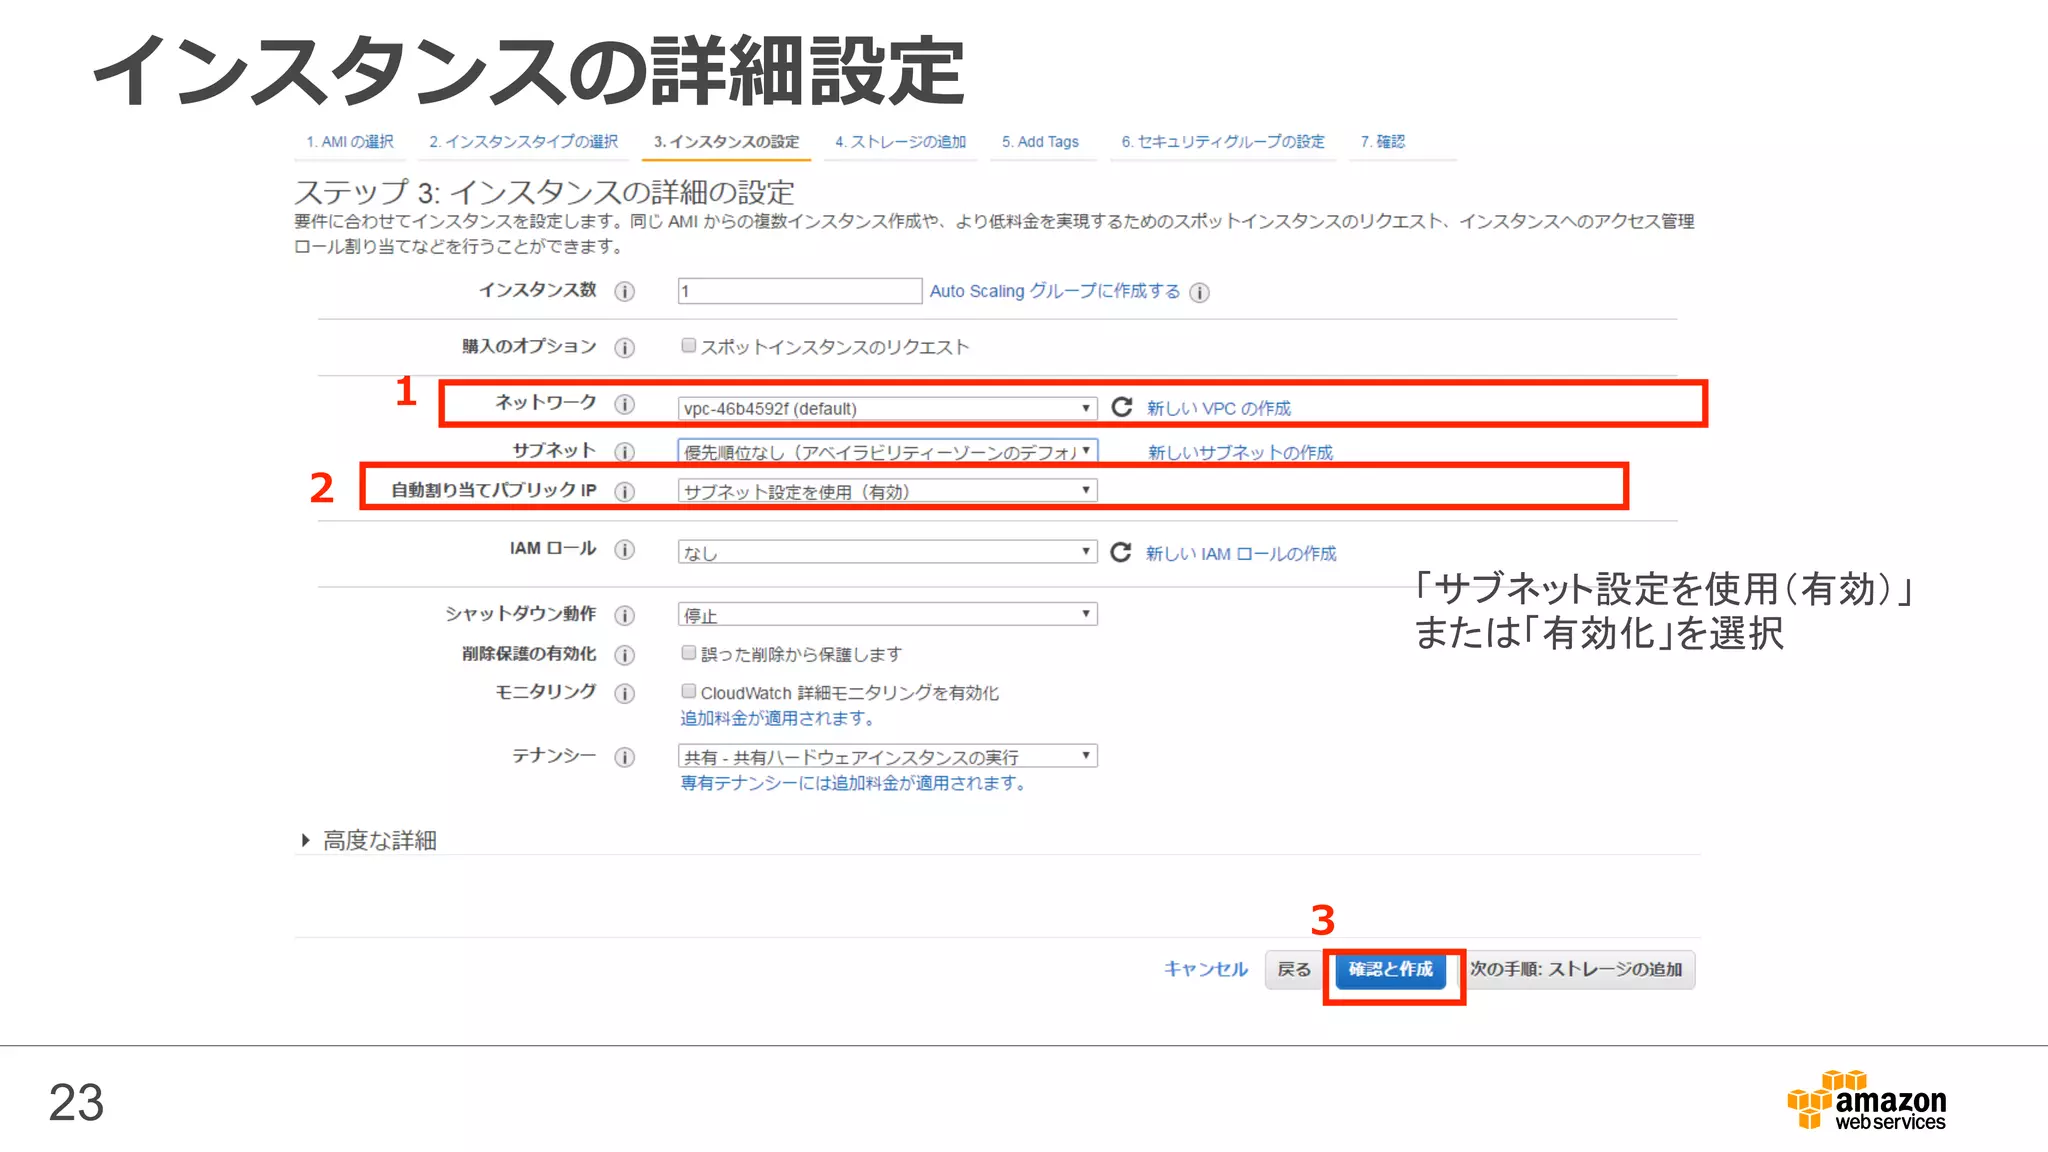This screenshot has width=2048, height=1152.
Task: Click info icon next to ネットワーク
Action: coord(625,404)
